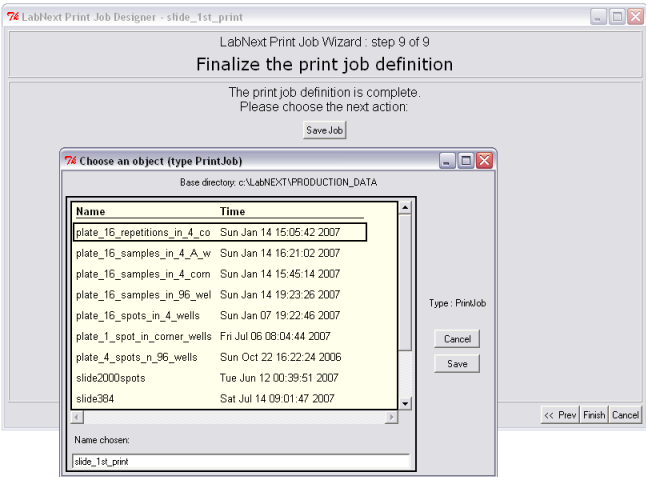This screenshot has width=646, height=477.
Task: Select plate_16_spots_in_4_wells entry
Action: pos(220,316)
